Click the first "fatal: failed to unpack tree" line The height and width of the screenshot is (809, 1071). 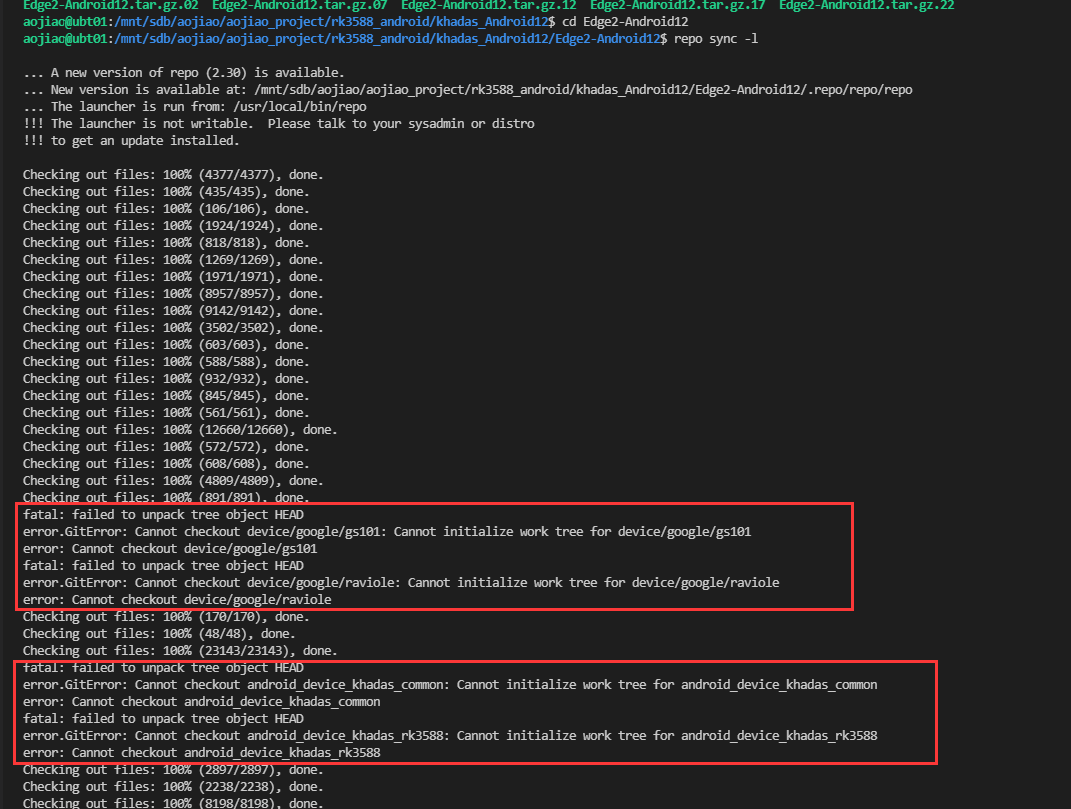click(163, 515)
